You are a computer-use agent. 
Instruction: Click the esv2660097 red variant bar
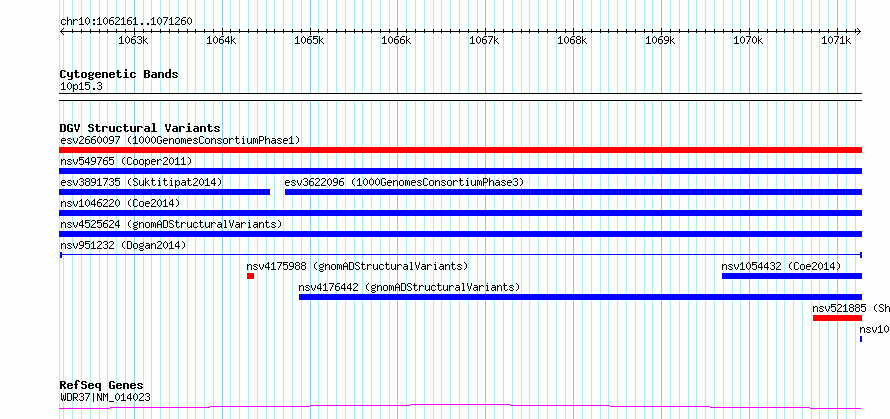460,150
